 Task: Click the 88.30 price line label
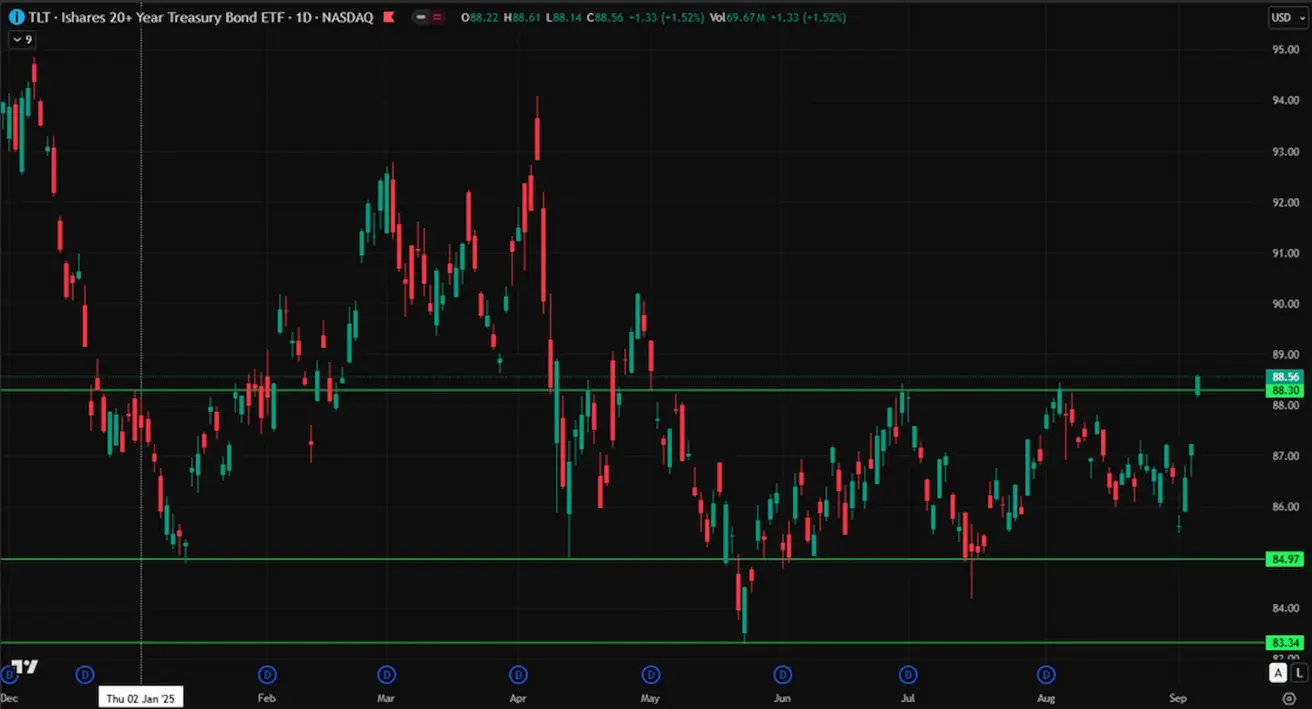pyautogui.click(x=1286, y=390)
